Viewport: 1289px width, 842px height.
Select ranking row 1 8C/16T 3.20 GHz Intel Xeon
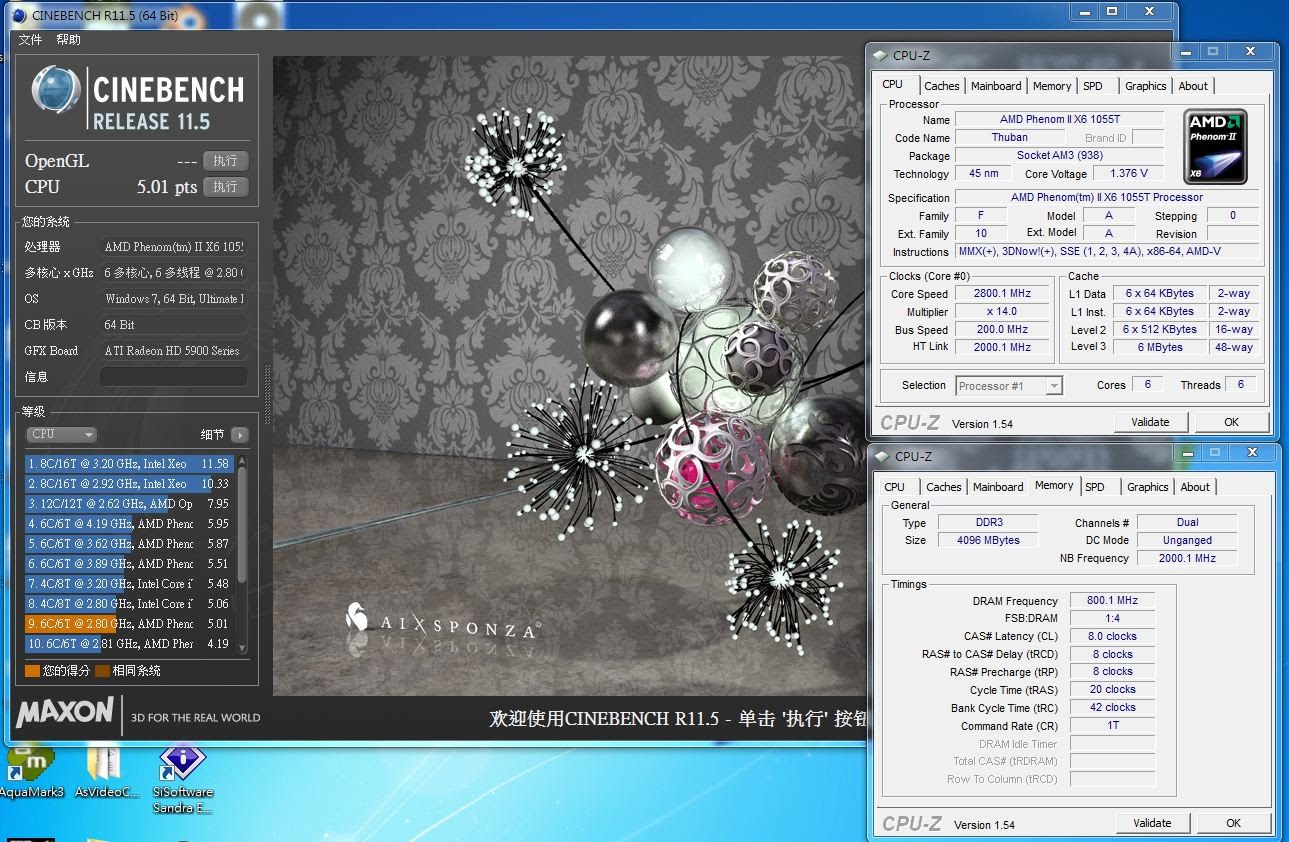coord(129,464)
